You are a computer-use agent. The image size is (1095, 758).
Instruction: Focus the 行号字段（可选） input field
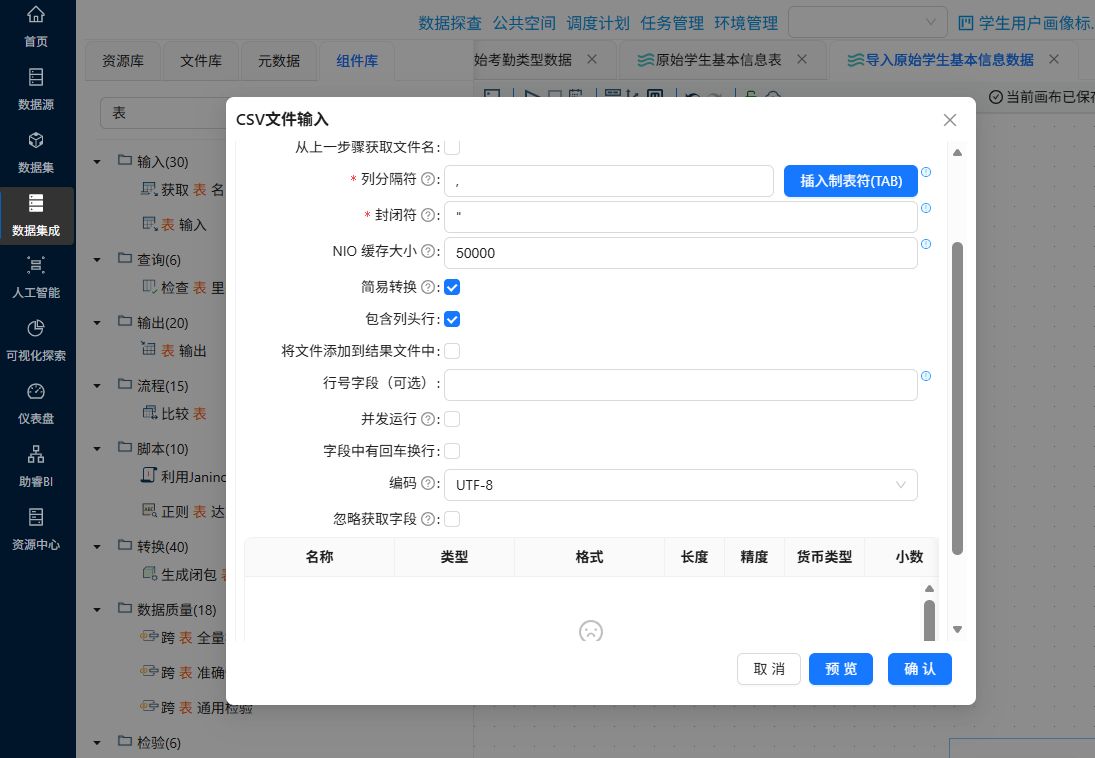(681, 385)
